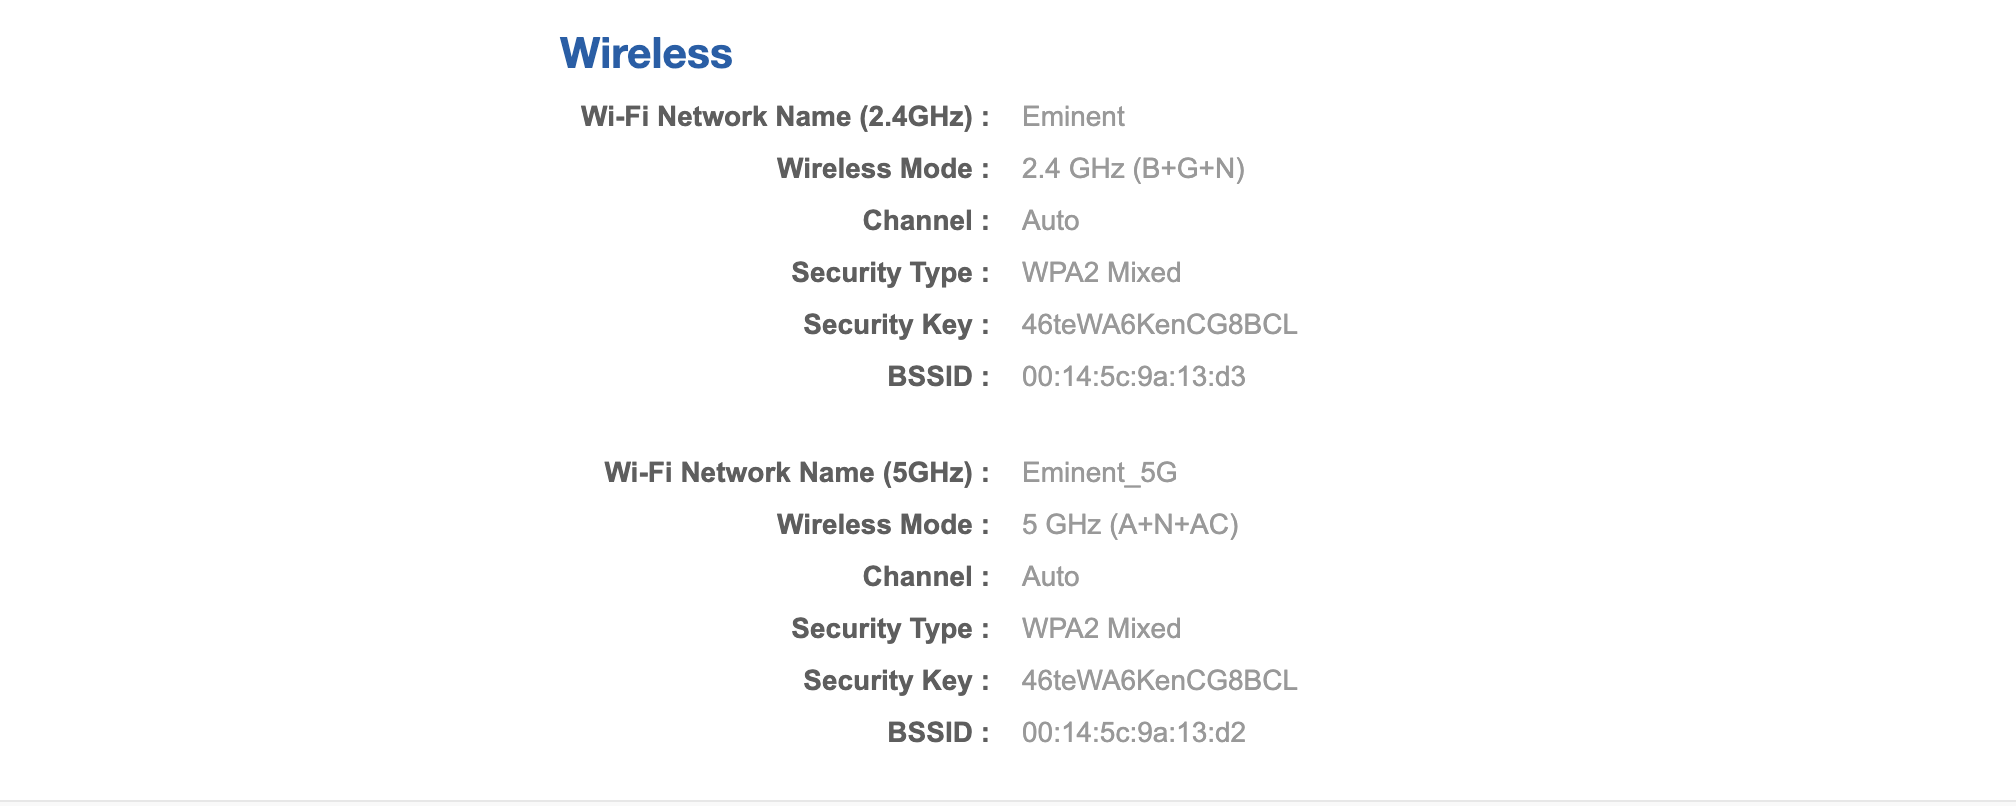Select BSSID 00:14:5c:9a:13:d2

coord(1133,733)
